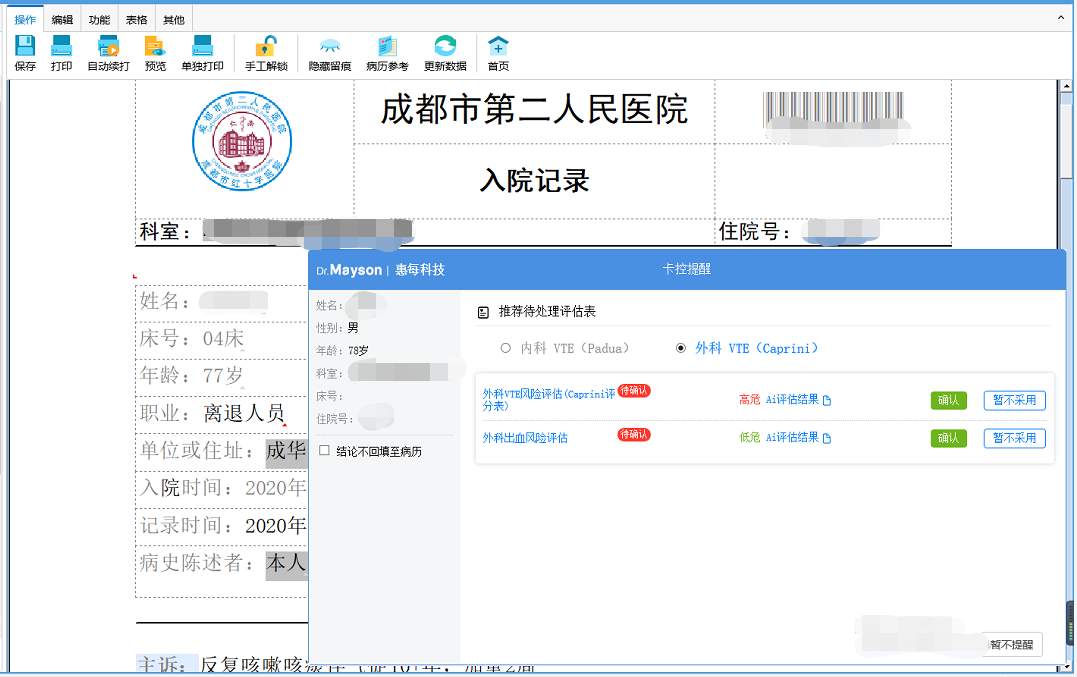
Task: Confirm the 外科出血风险评估 row with 确认
Action: pyautogui.click(x=949, y=438)
